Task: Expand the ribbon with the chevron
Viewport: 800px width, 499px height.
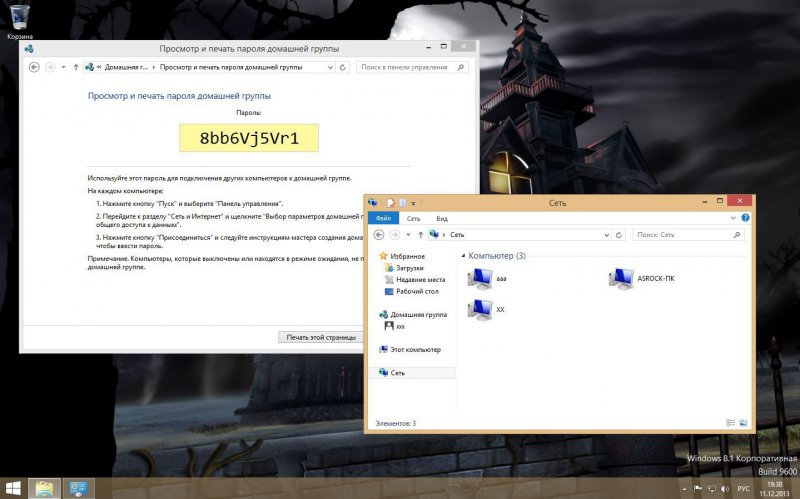Action: point(733,218)
